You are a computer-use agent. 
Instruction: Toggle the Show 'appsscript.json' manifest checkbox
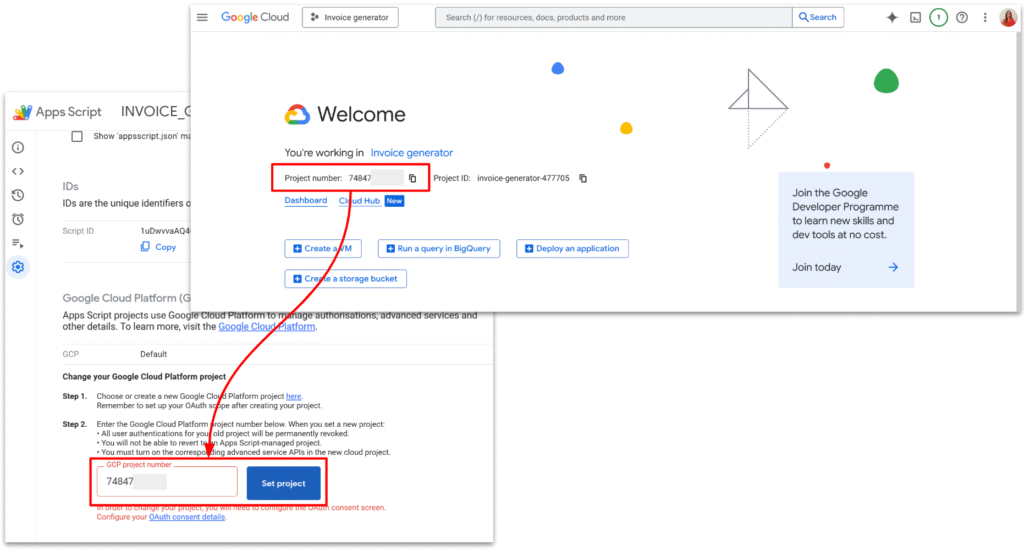77,136
